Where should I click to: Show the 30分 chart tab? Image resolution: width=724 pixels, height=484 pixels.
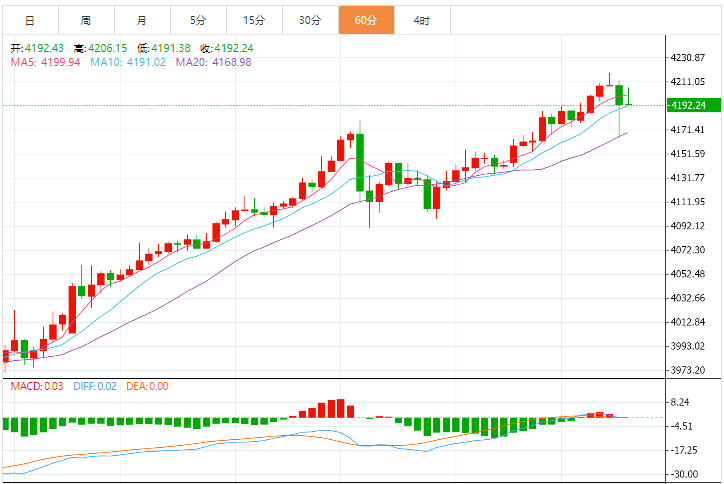click(x=310, y=20)
